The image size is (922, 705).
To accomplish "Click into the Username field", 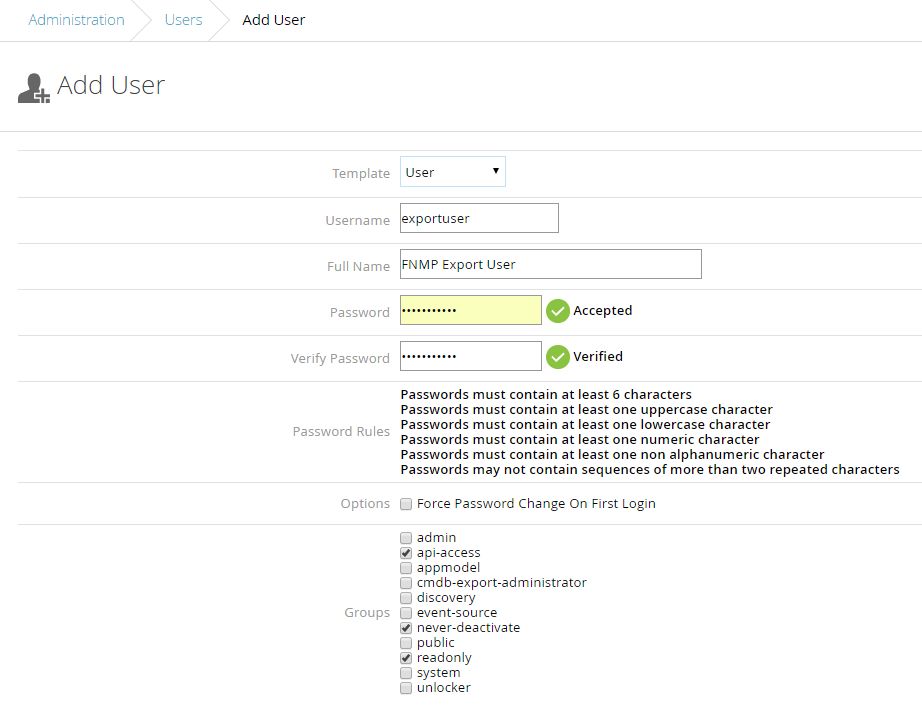I will [479, 218].
